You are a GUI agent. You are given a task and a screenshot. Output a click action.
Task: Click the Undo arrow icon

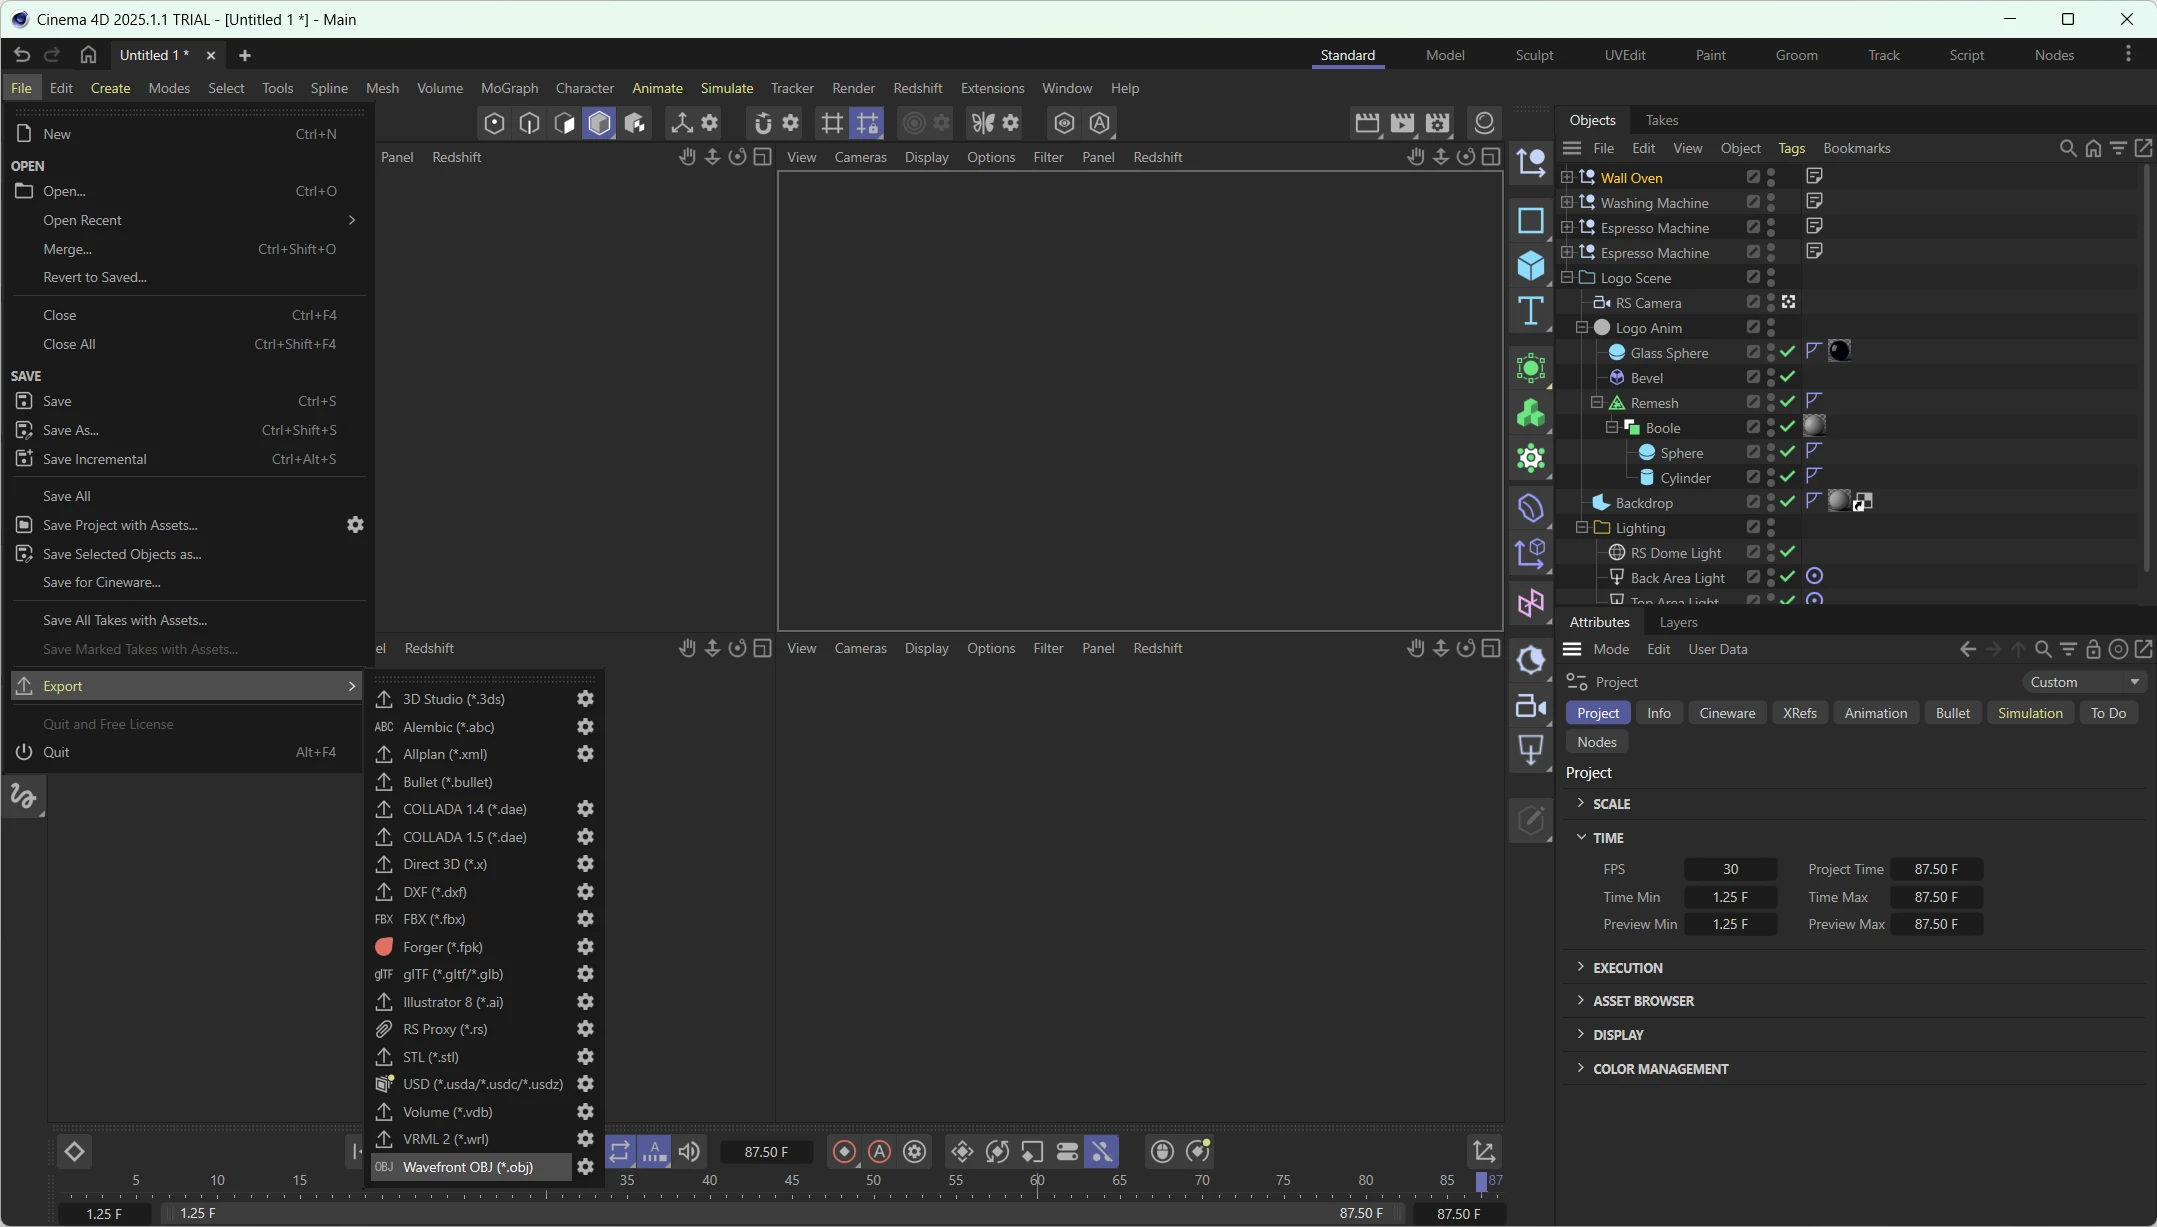click(22, 55)
